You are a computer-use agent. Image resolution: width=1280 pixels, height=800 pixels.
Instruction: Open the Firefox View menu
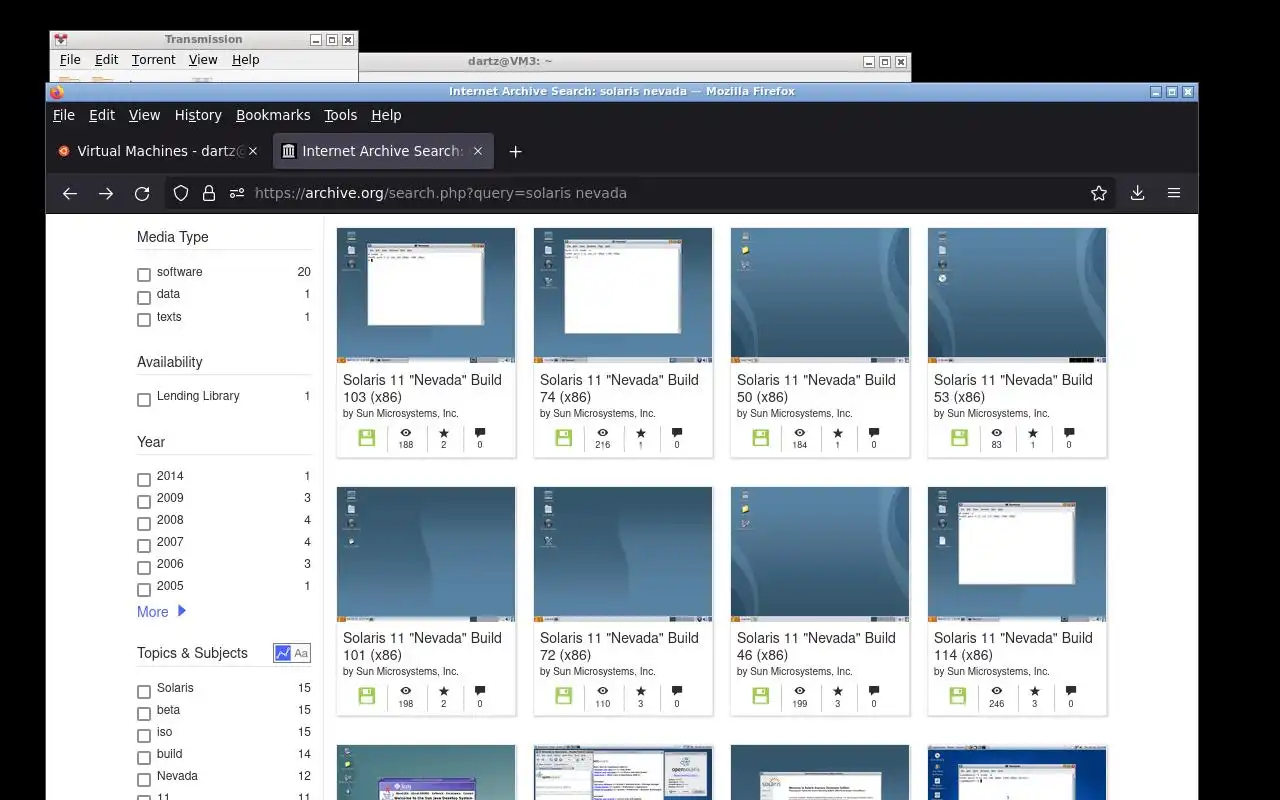point(144,115)
